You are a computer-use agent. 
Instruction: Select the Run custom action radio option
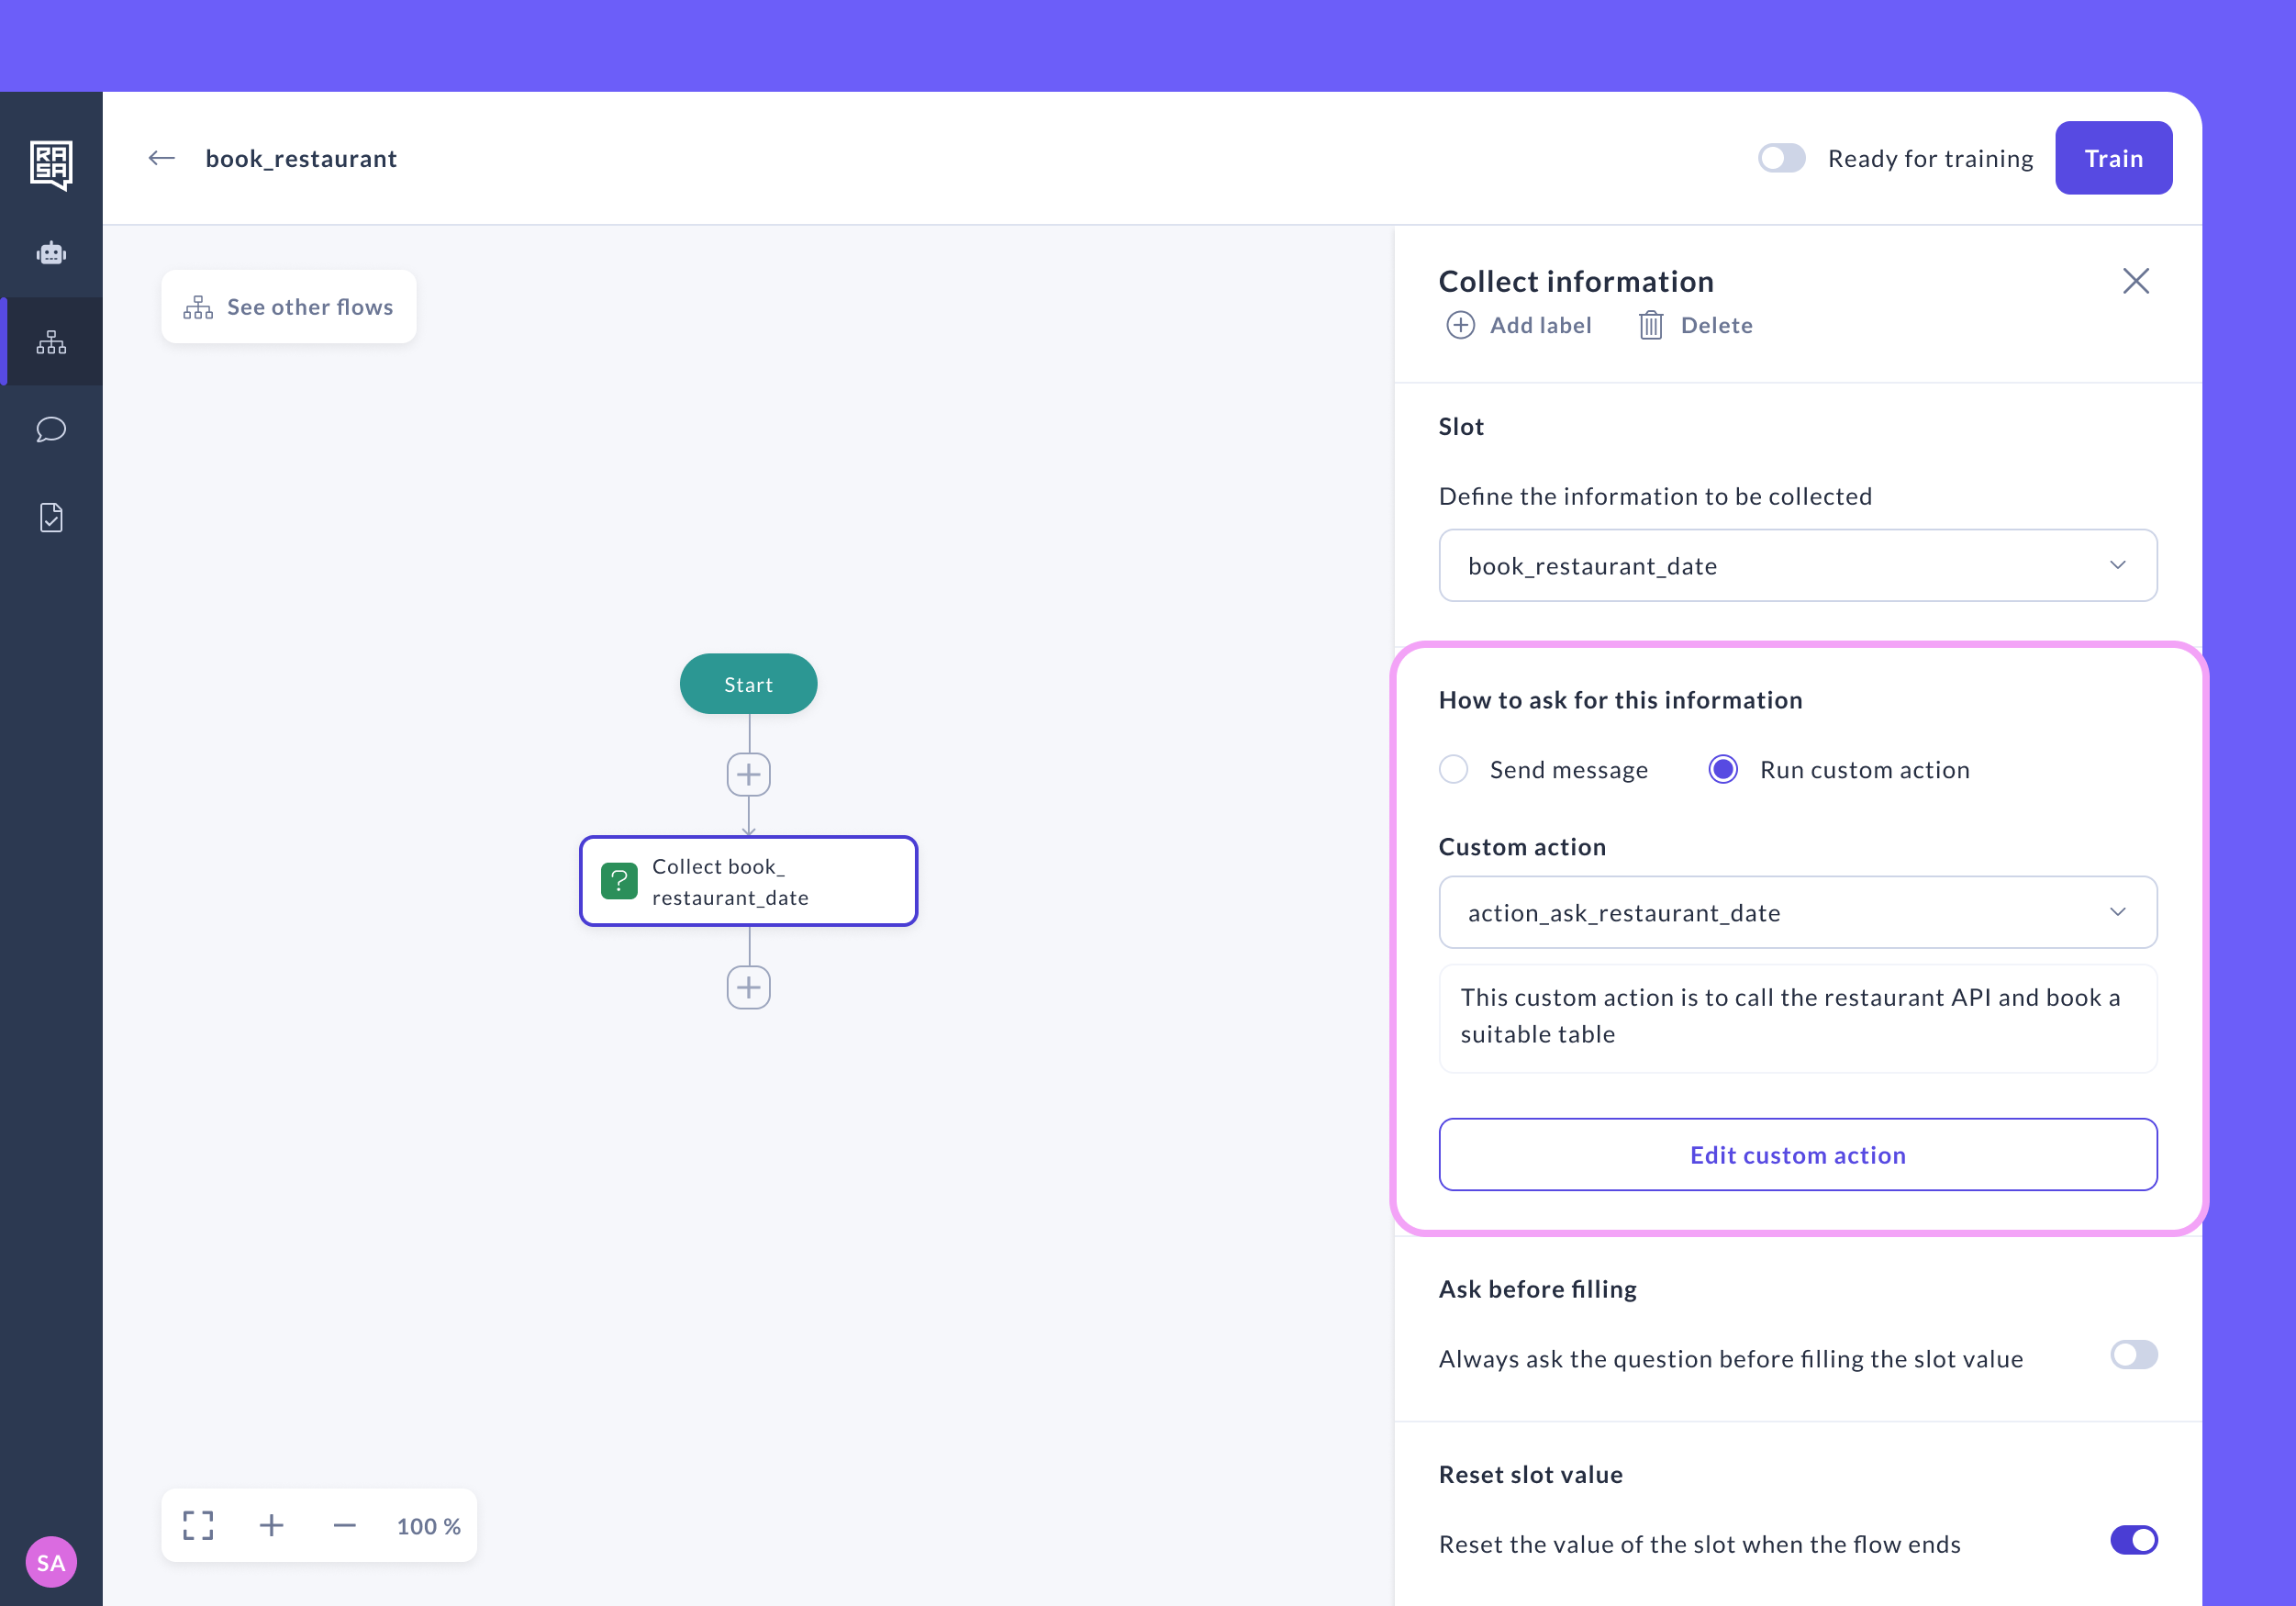(1722, 769)
